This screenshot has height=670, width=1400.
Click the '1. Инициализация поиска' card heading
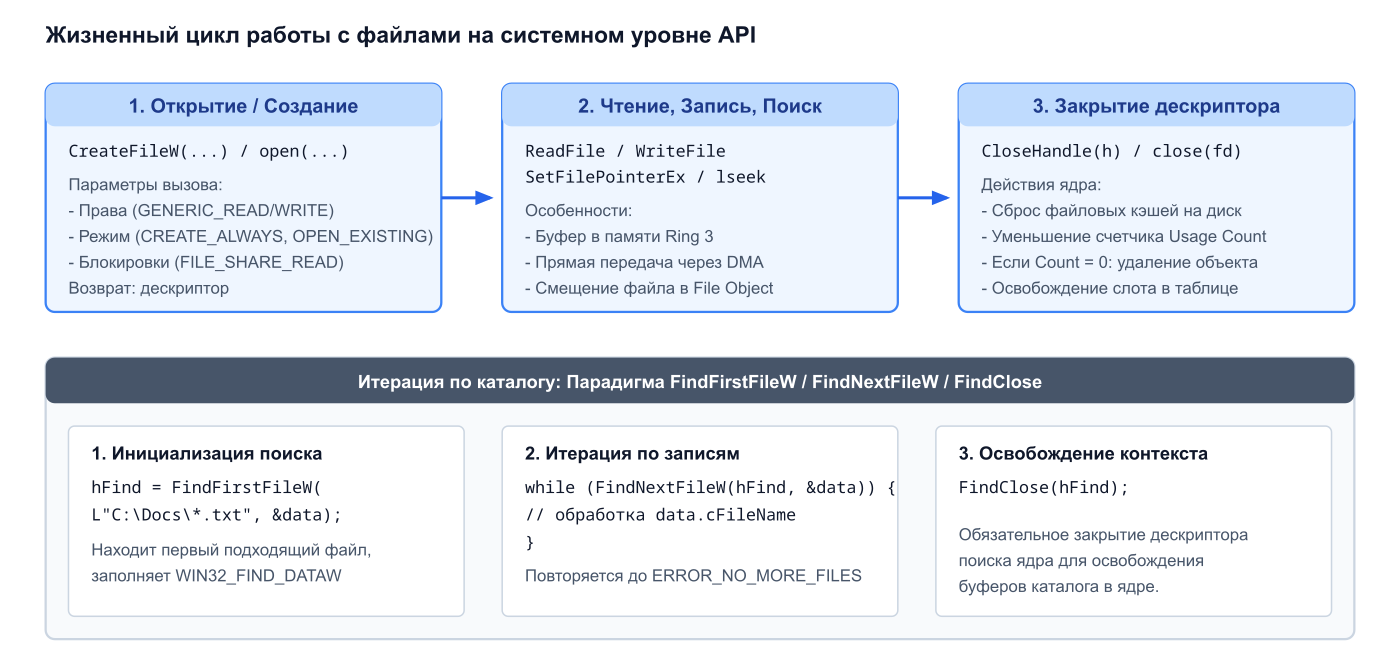click(207, 454)
